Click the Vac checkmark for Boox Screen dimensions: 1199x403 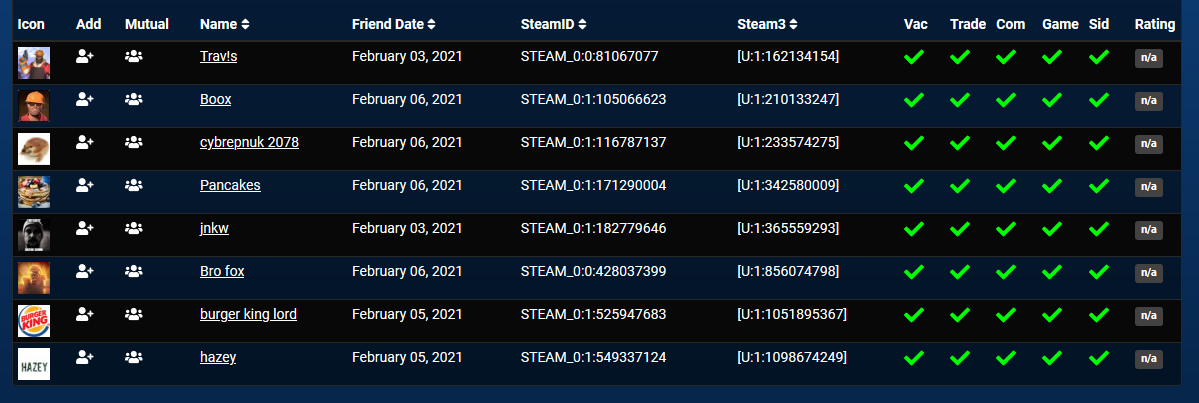tap(913, 100)
